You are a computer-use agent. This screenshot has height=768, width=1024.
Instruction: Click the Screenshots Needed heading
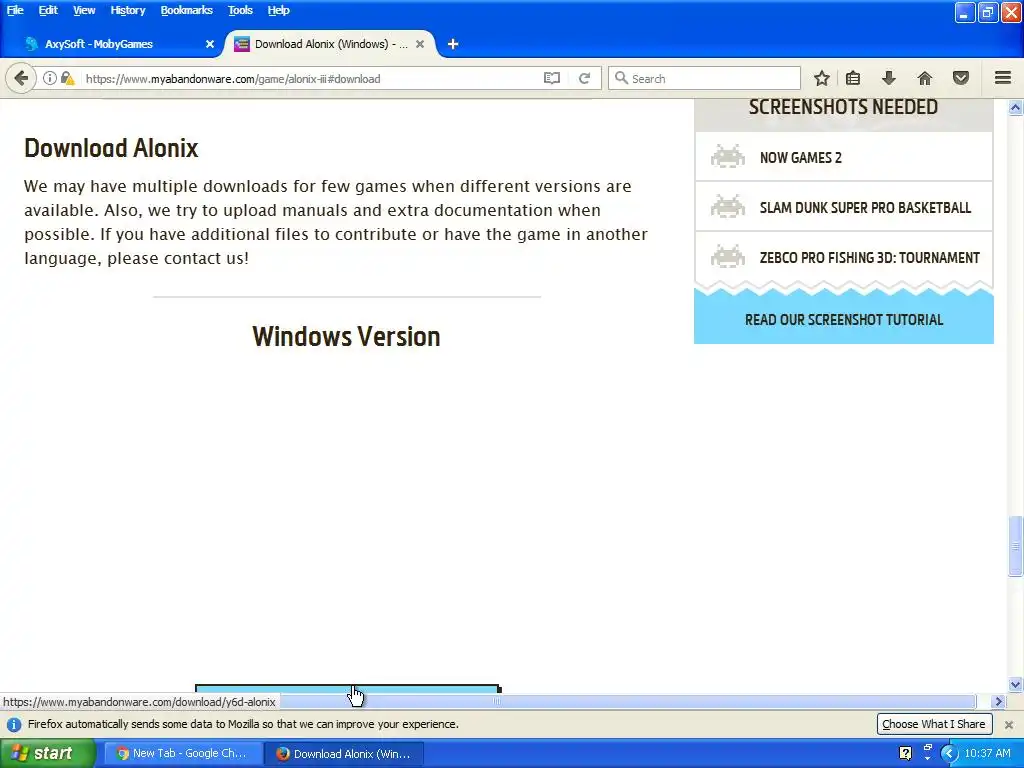click(x=843, y=107)
